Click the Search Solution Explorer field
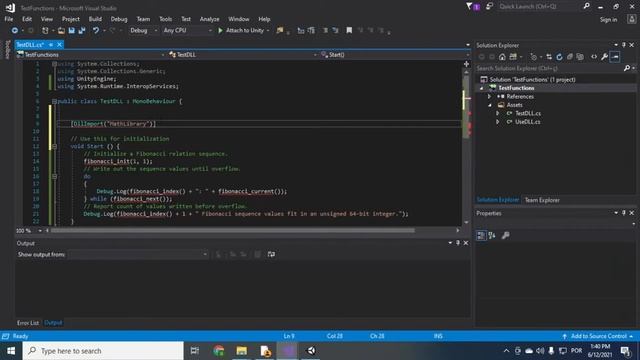 tap(549, 69)
